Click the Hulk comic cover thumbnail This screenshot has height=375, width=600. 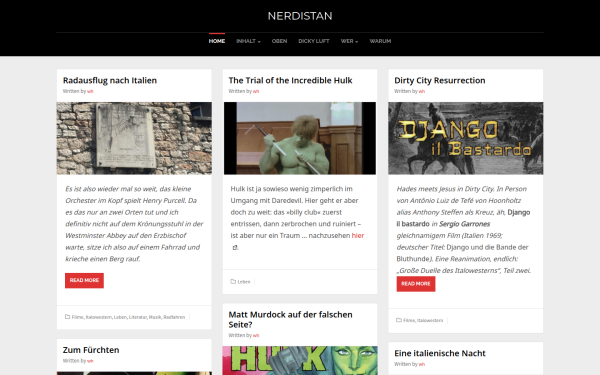[x=300, y=360]
